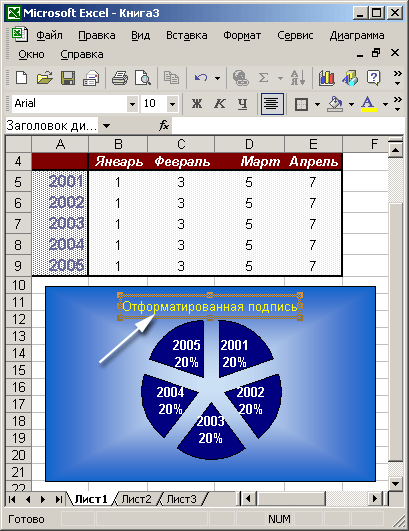The height and width of the screenshot is (531, 409).
Task: Click cell Январь in header row
Action: 118,162
